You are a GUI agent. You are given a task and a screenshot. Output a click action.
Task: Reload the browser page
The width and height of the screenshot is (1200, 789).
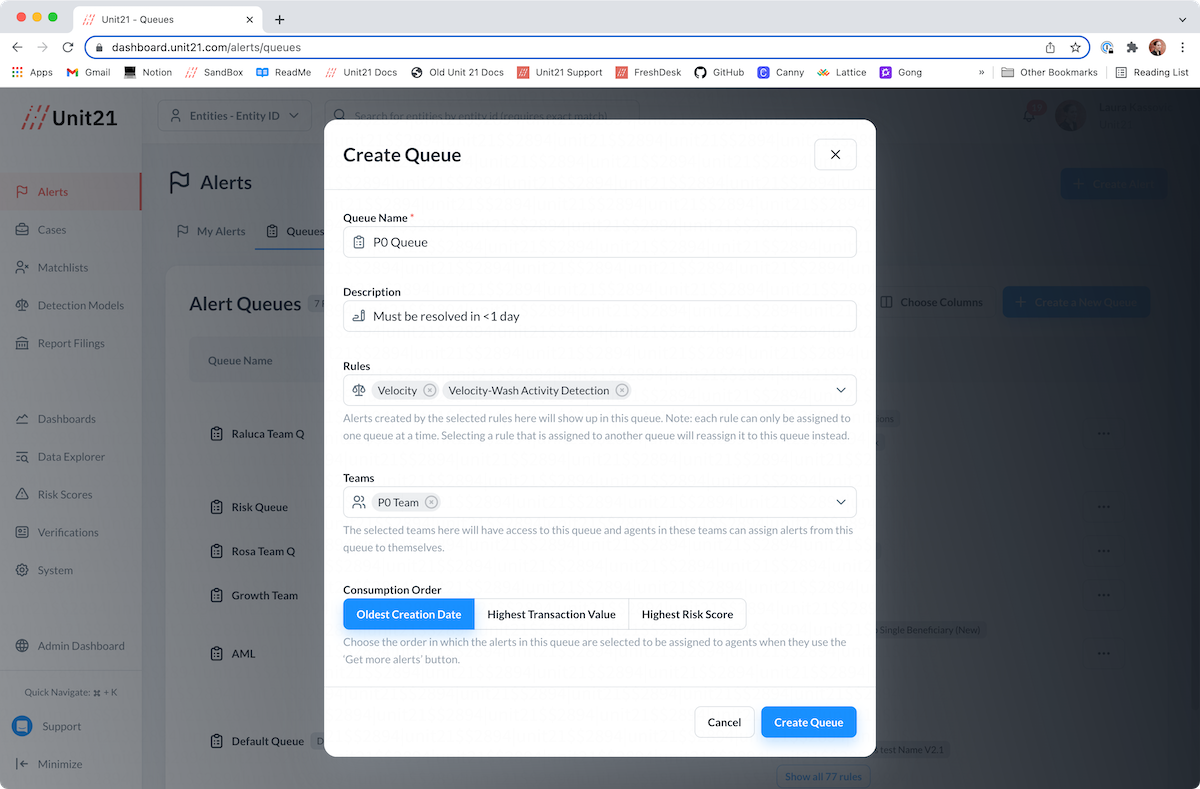pyautogui.click(x=68, y=47)
